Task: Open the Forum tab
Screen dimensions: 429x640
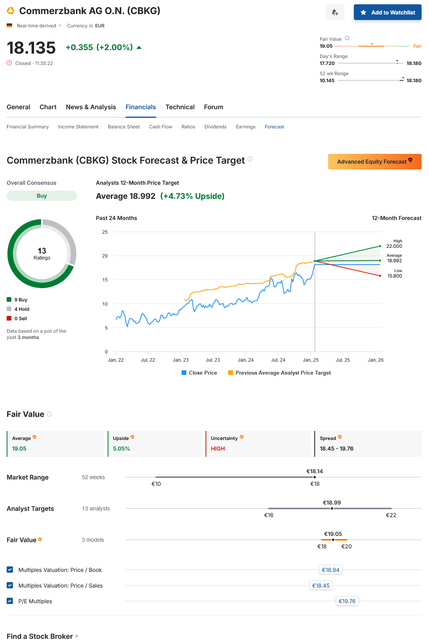Action: pyautogui.click(x=213, y=107)
